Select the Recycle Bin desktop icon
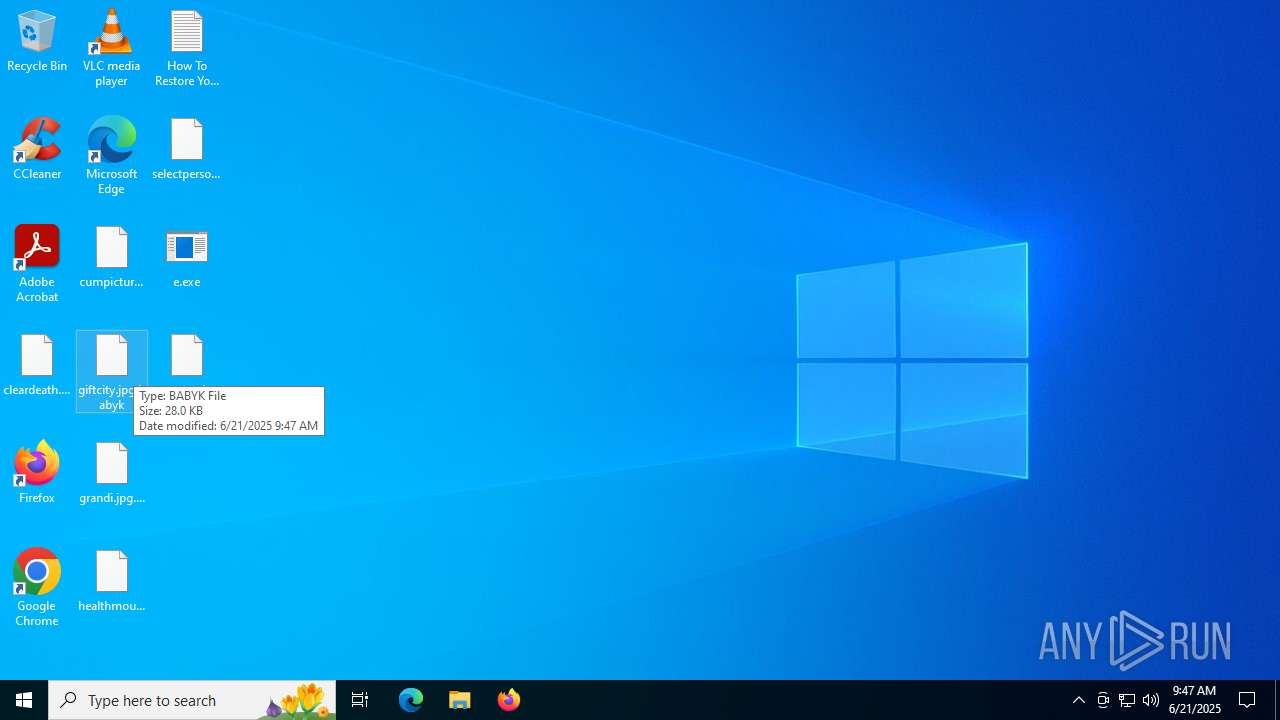This screenshot has width=1280, height=720. click(x=37, y=42)
